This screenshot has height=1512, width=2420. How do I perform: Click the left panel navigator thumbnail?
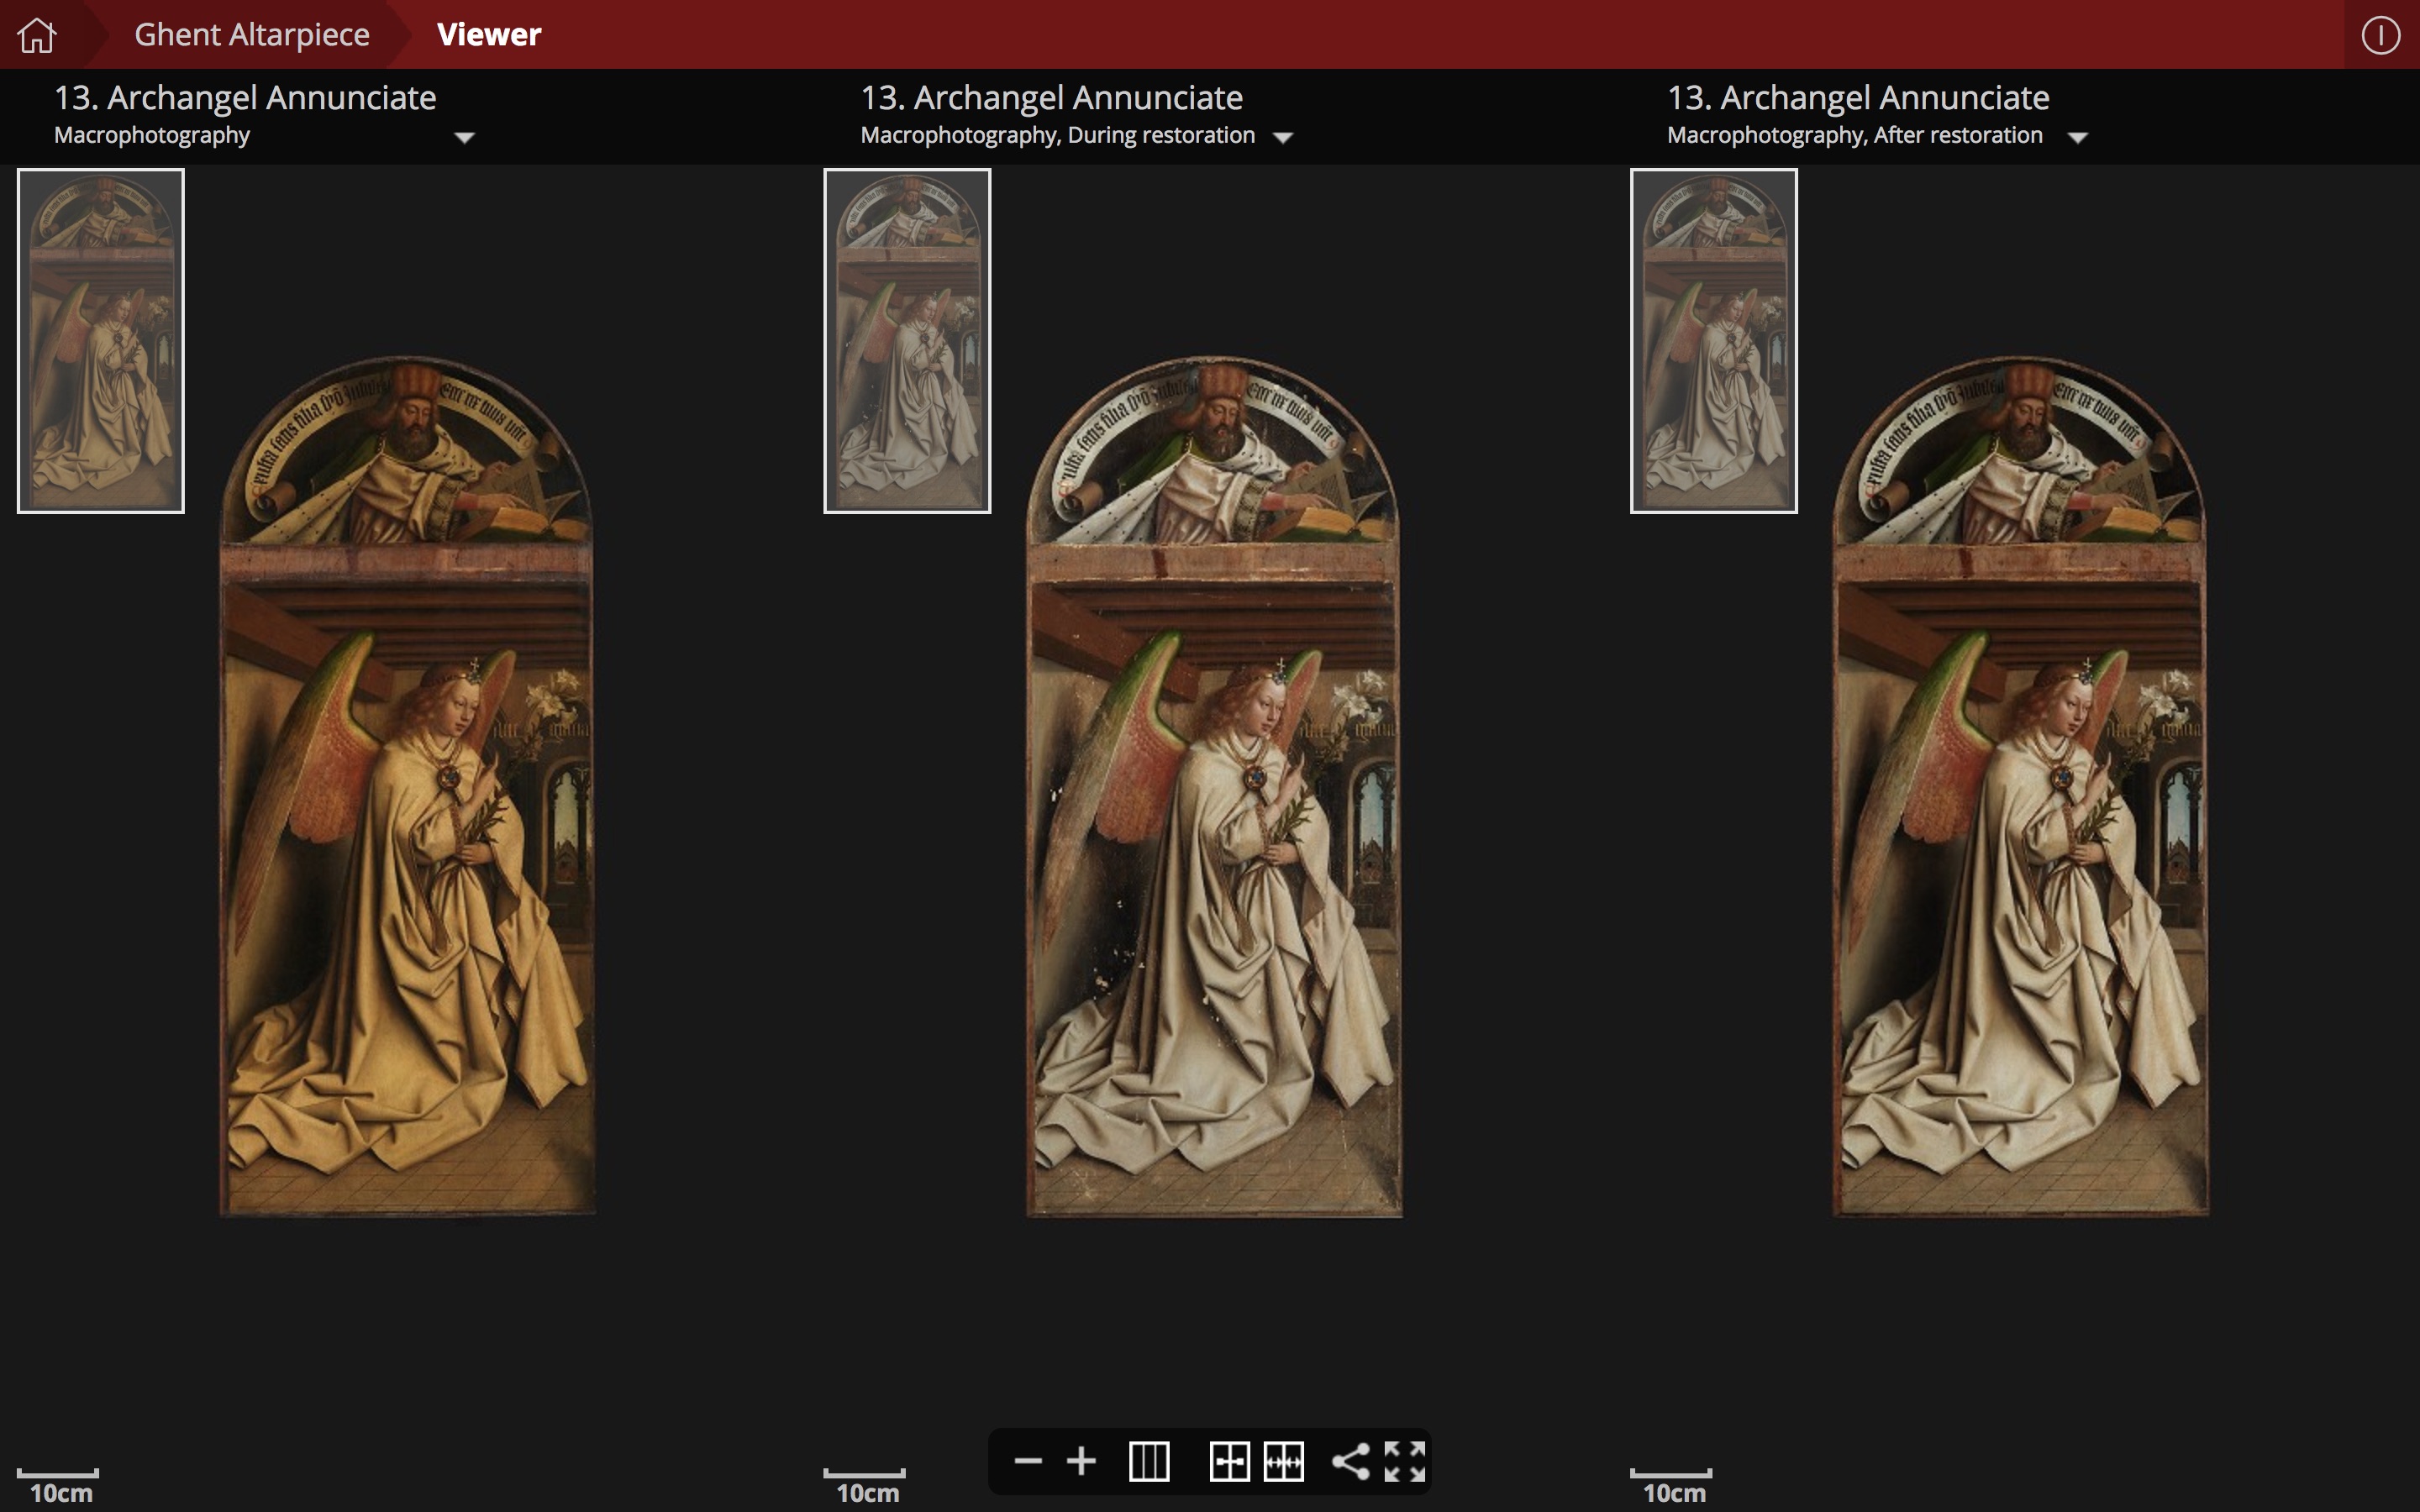[x=101, y=341]
